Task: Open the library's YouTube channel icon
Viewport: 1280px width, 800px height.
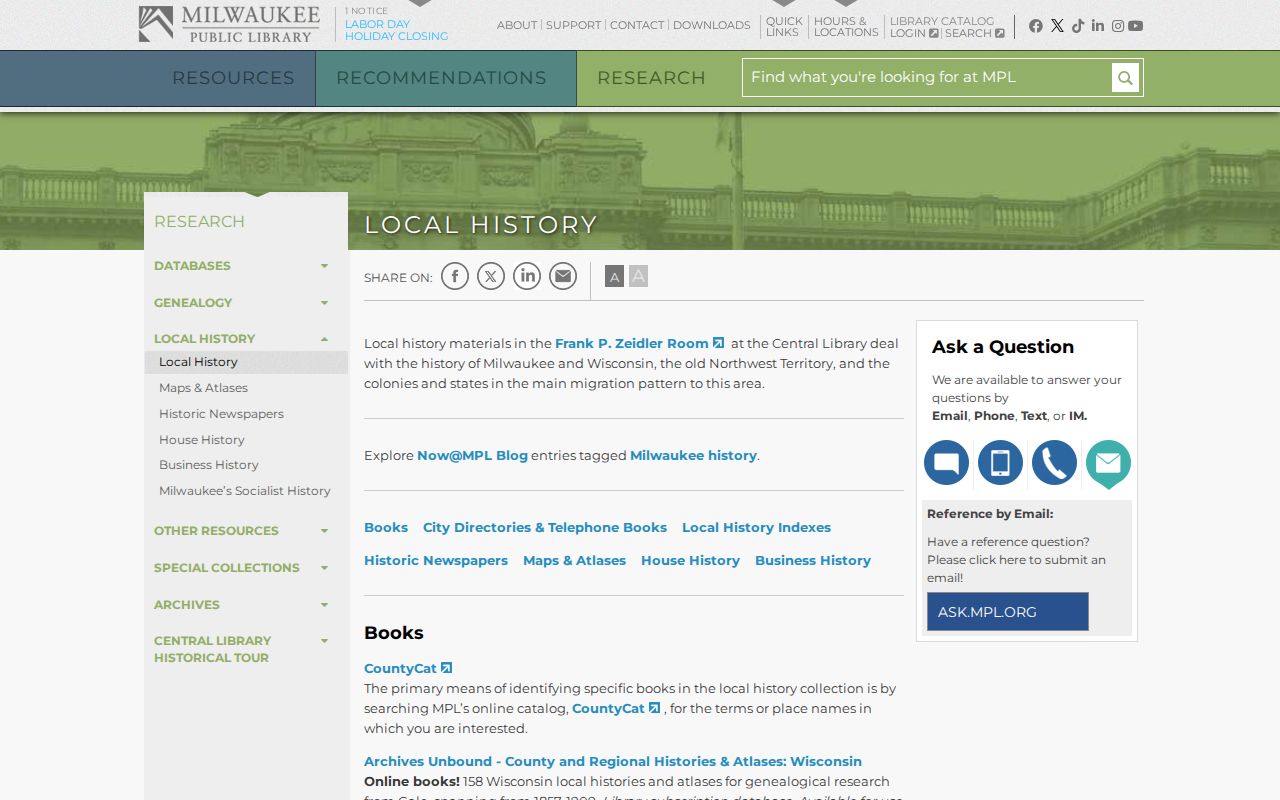Action: point(1136,26)
